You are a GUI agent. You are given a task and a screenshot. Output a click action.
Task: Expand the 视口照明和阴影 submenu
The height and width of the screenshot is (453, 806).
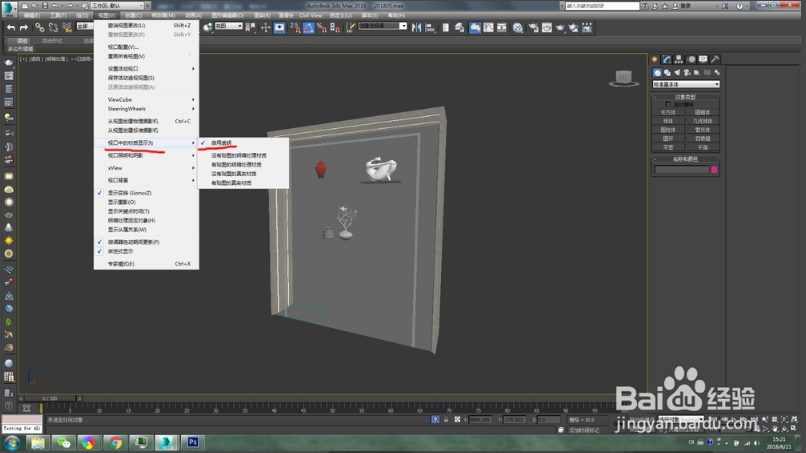pyautogui.click(x=146, y=155)
